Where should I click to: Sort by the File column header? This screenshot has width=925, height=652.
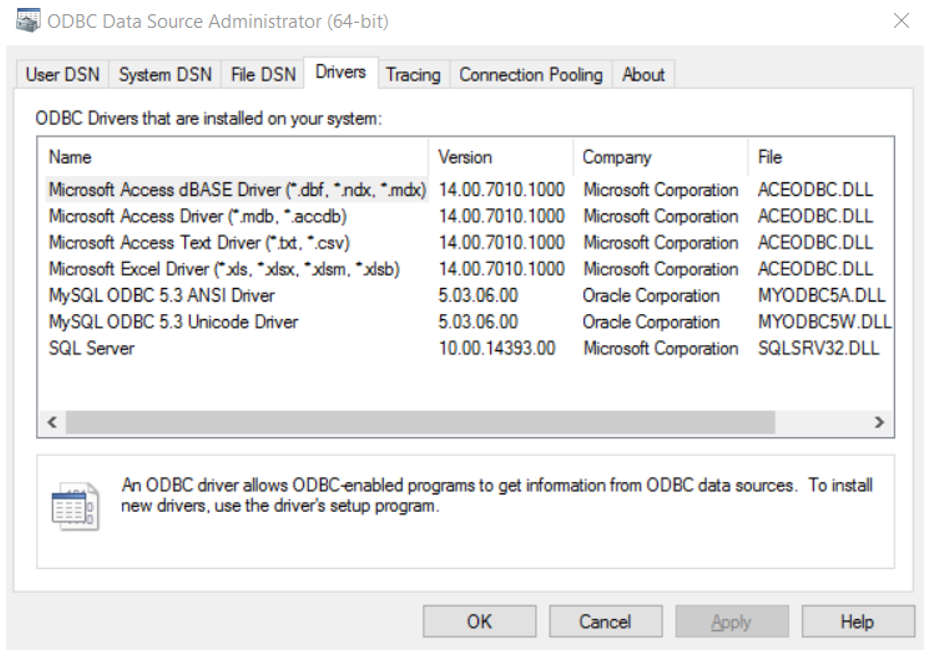820,157
